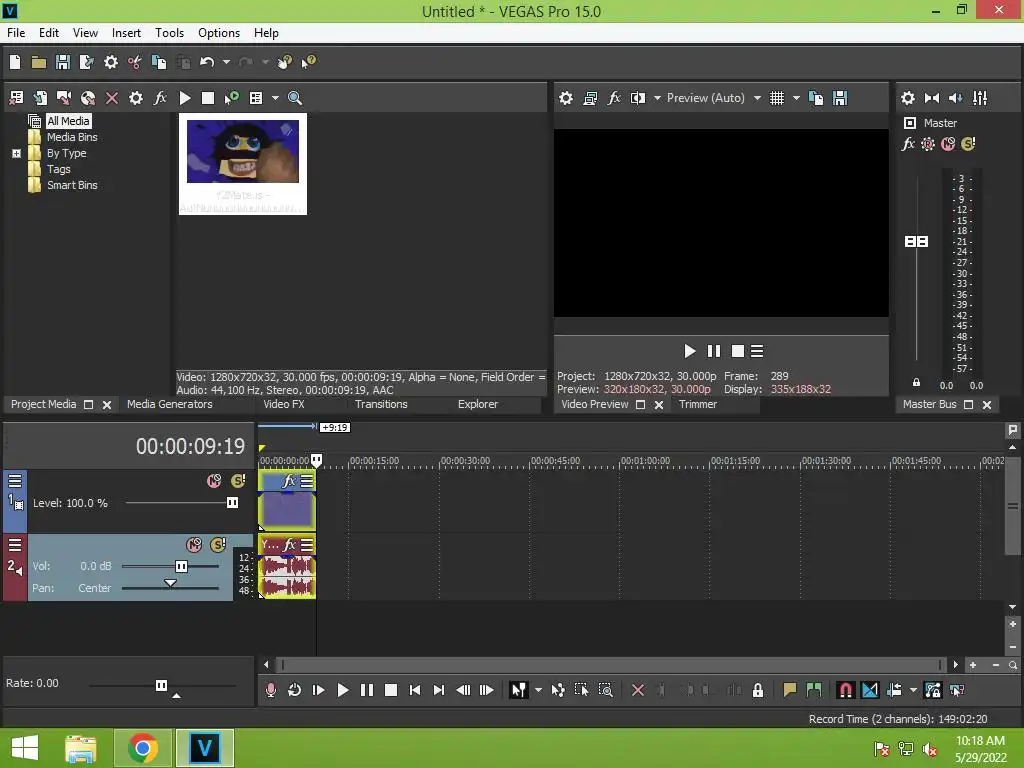
Task: Adjust audio track Vol slider handle
Action: point(181,566)
